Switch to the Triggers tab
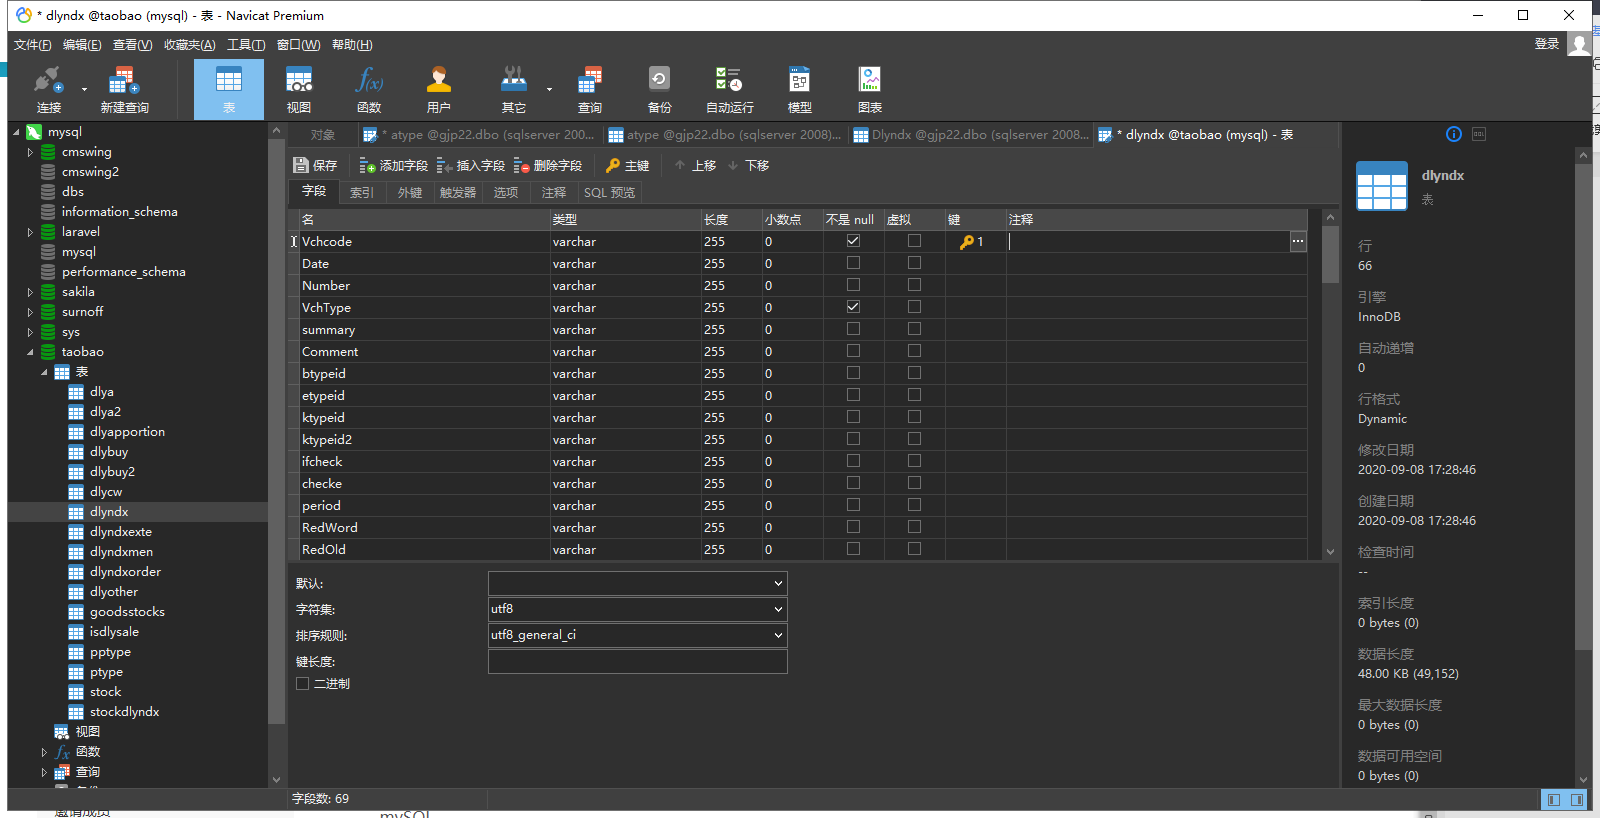 tap(458, 192)
